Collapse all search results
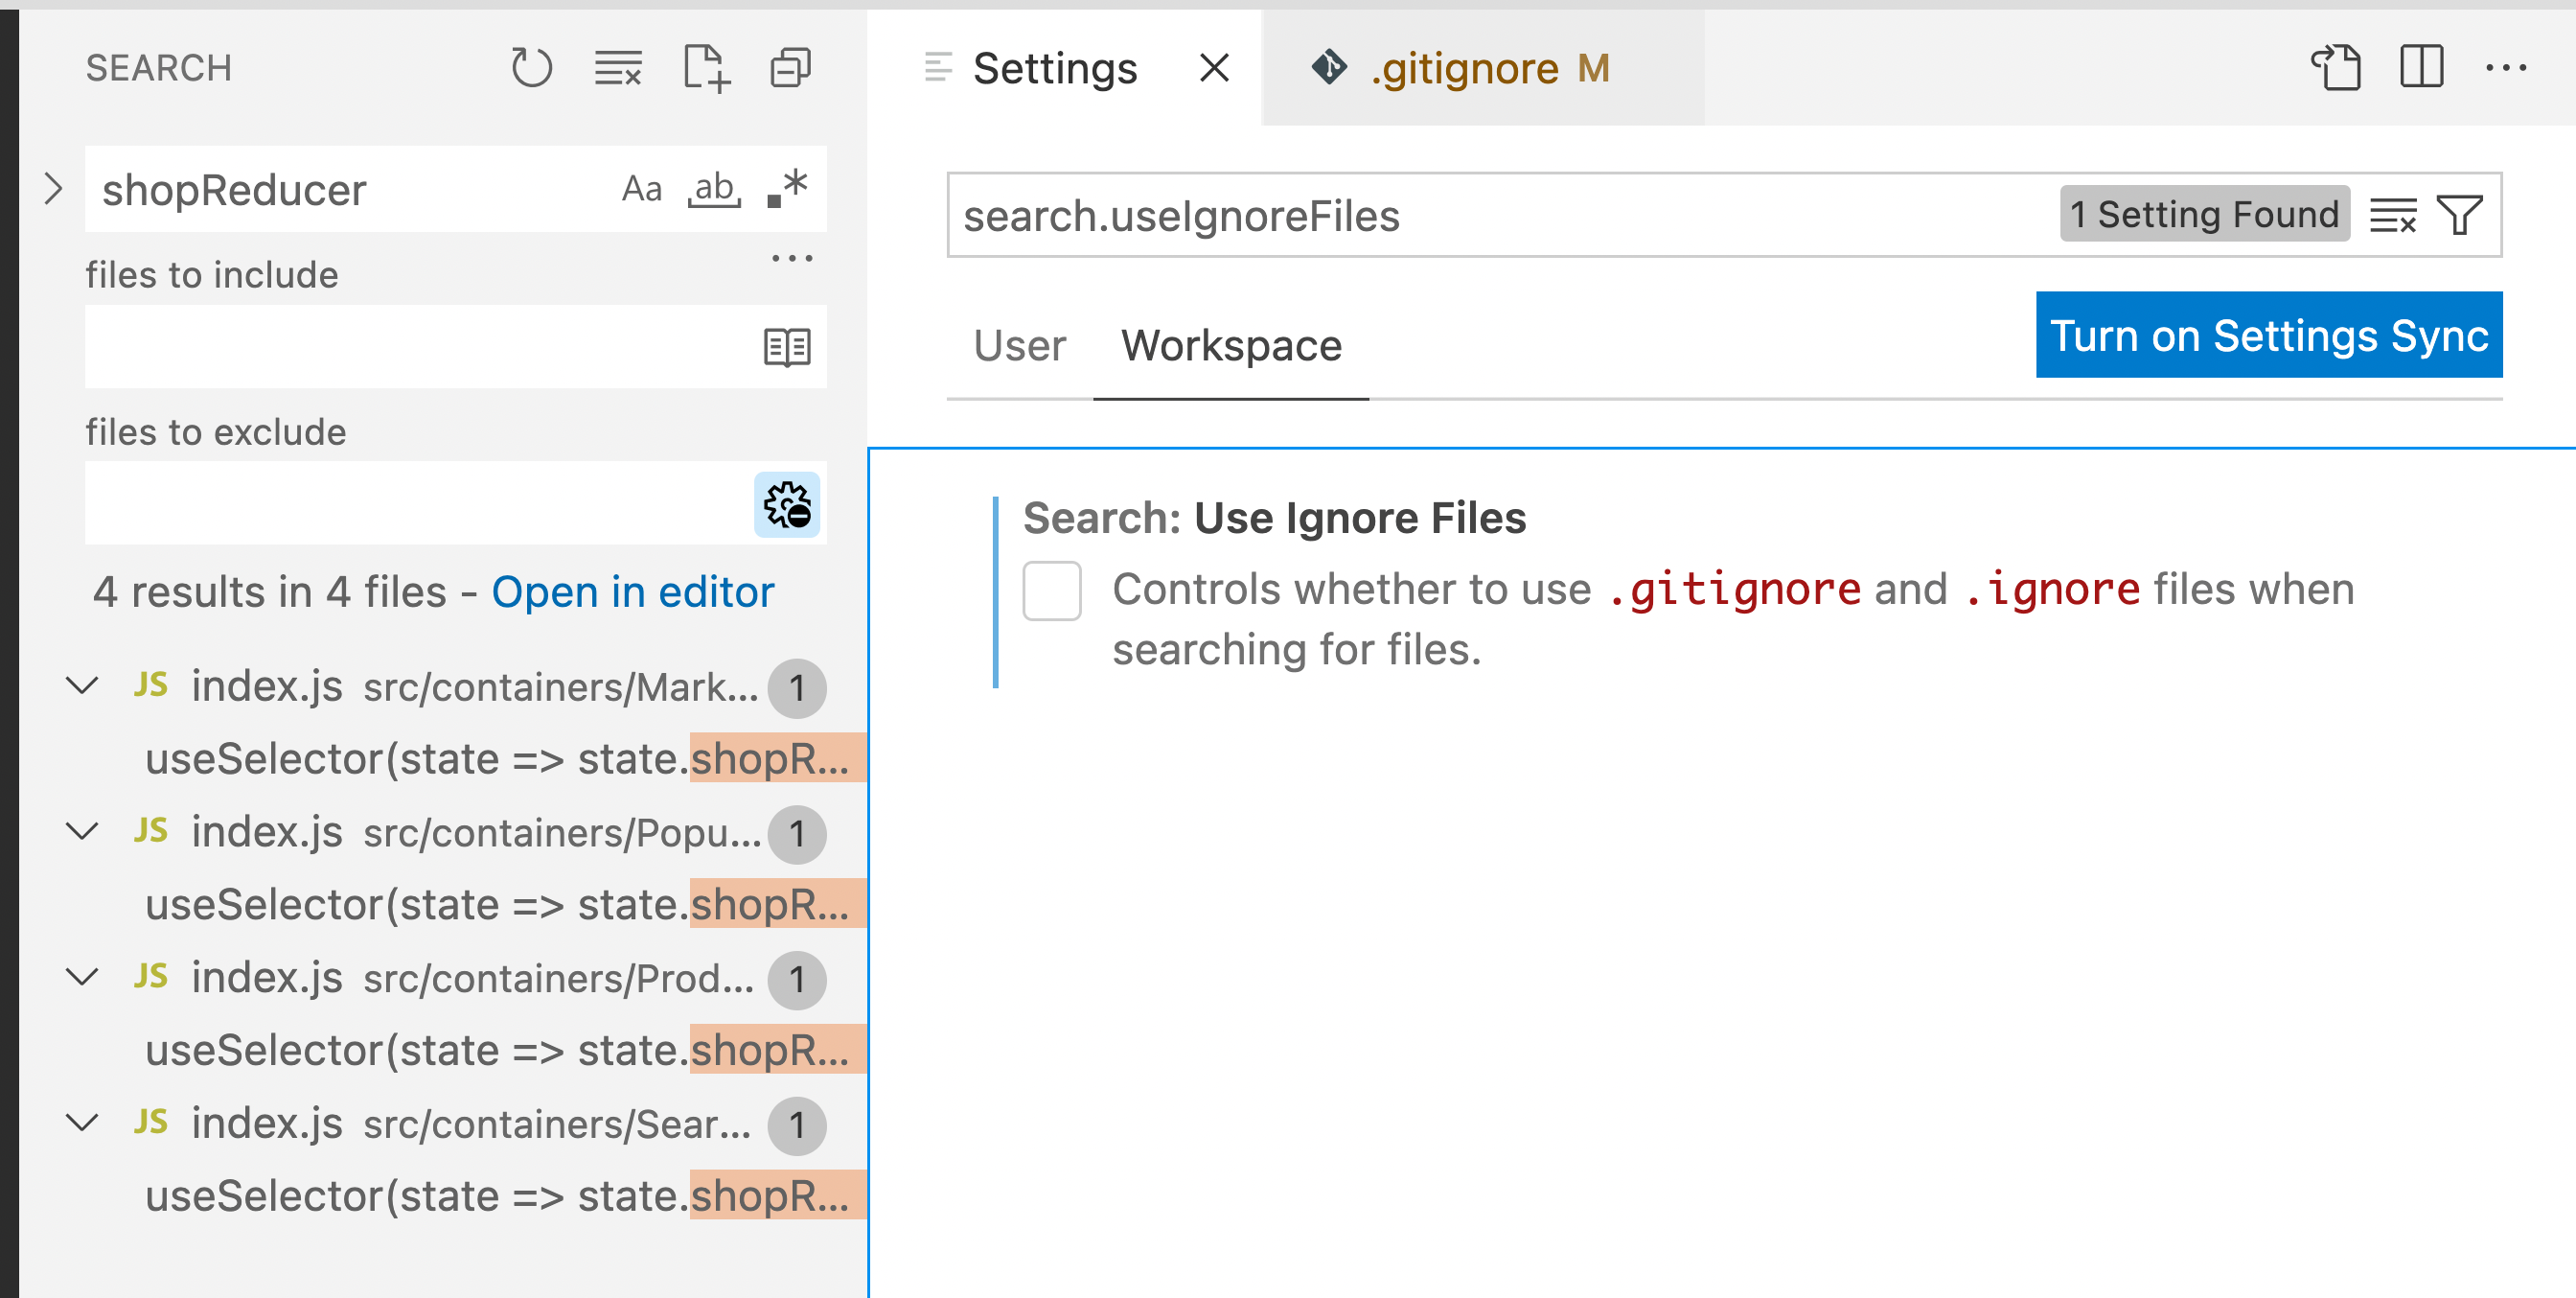The image size is (2576, 1298). pos(789,68)
